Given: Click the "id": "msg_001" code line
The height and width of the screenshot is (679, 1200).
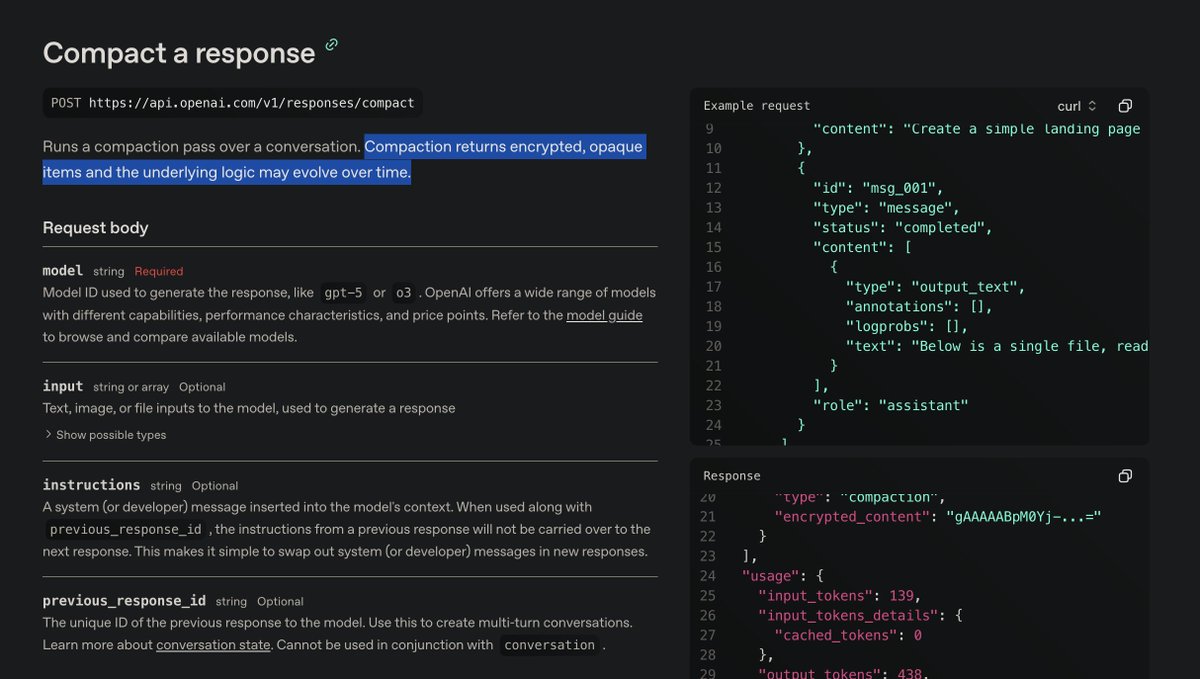Looking at the screenshot, I should click(878, 188).
